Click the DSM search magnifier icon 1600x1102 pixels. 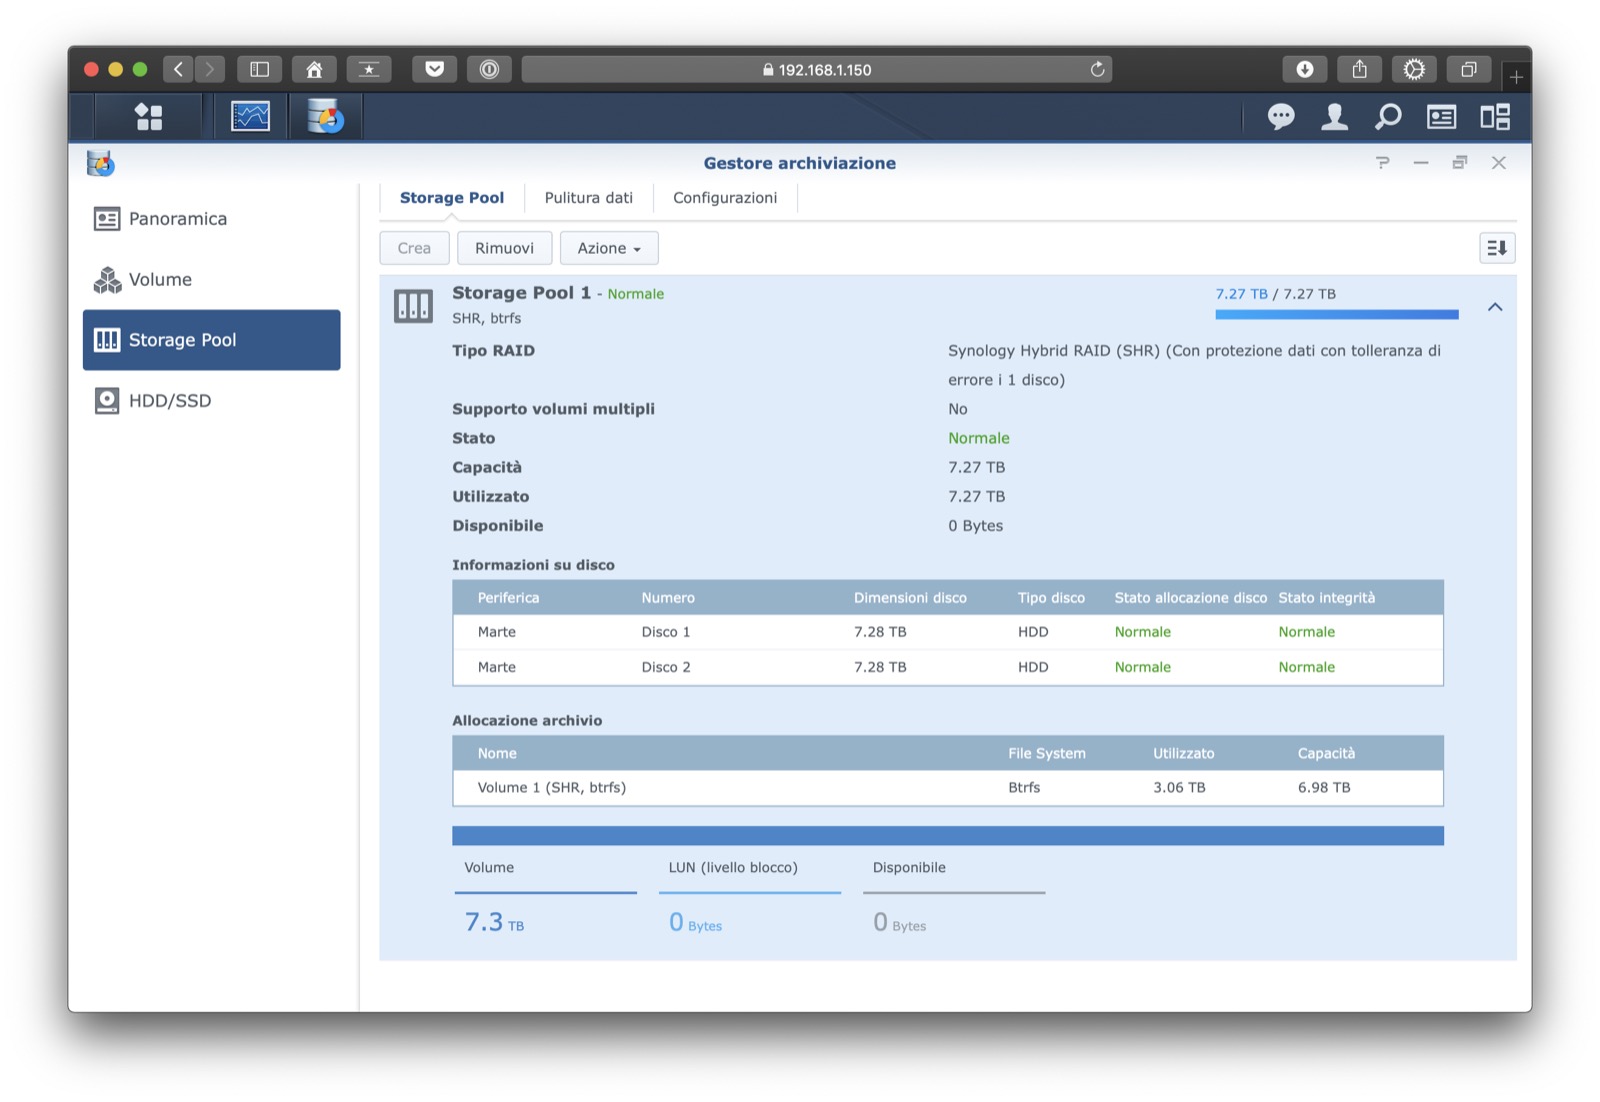coord(1387,117)
